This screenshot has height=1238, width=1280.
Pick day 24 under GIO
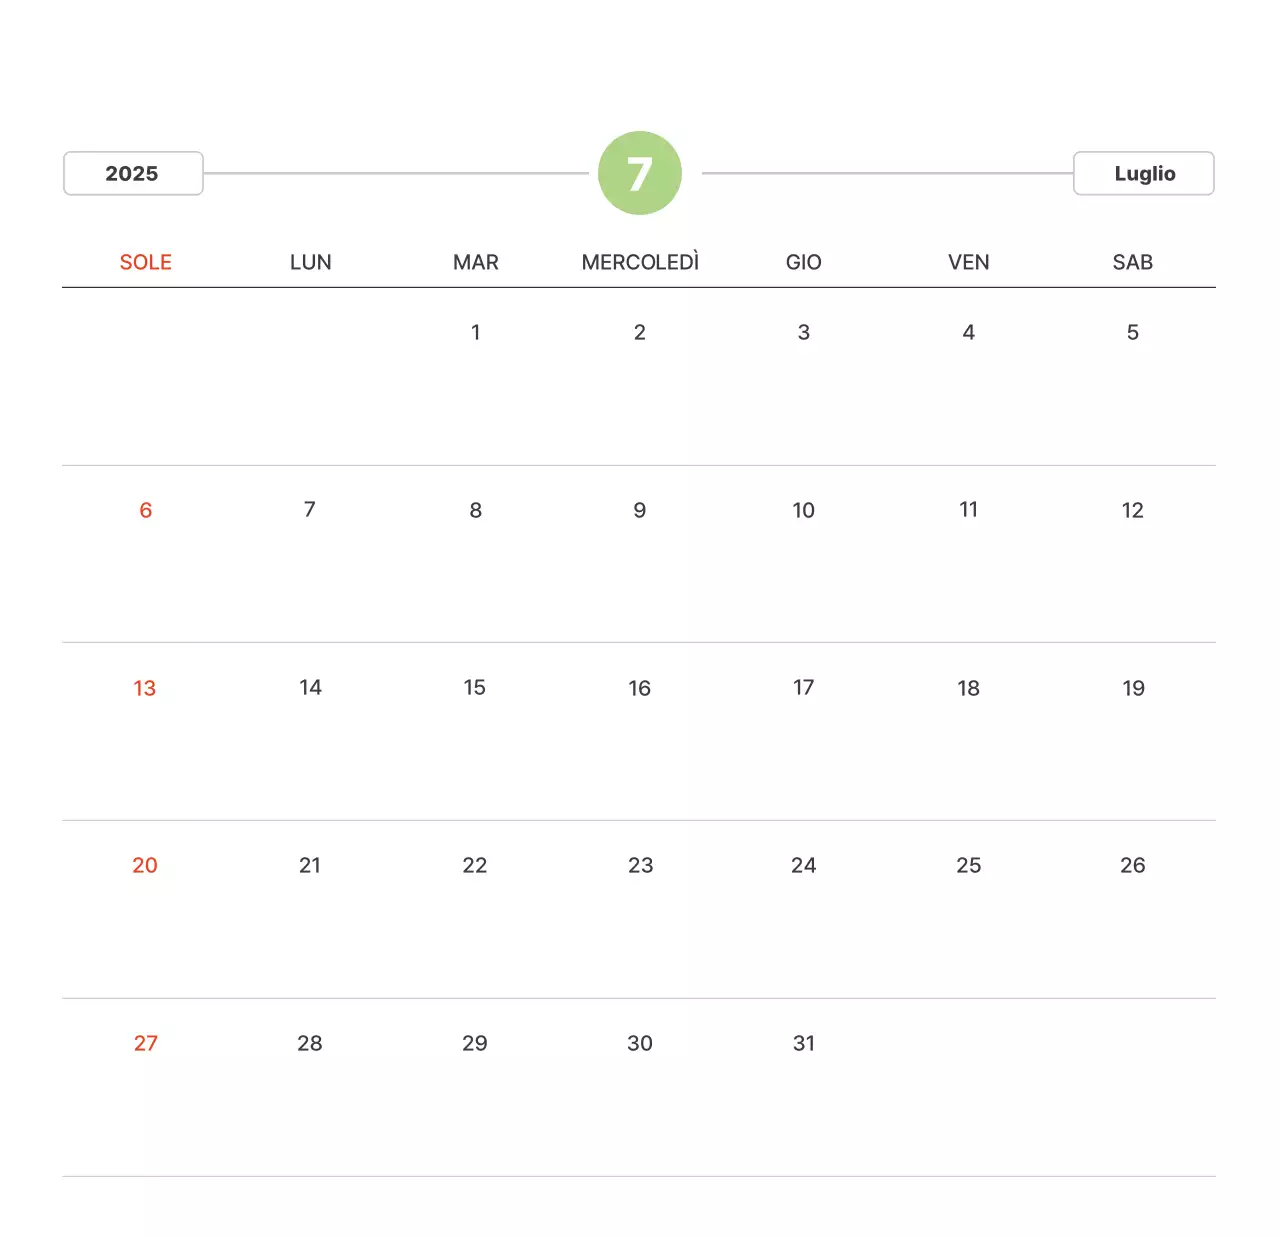tap(804, 865)
